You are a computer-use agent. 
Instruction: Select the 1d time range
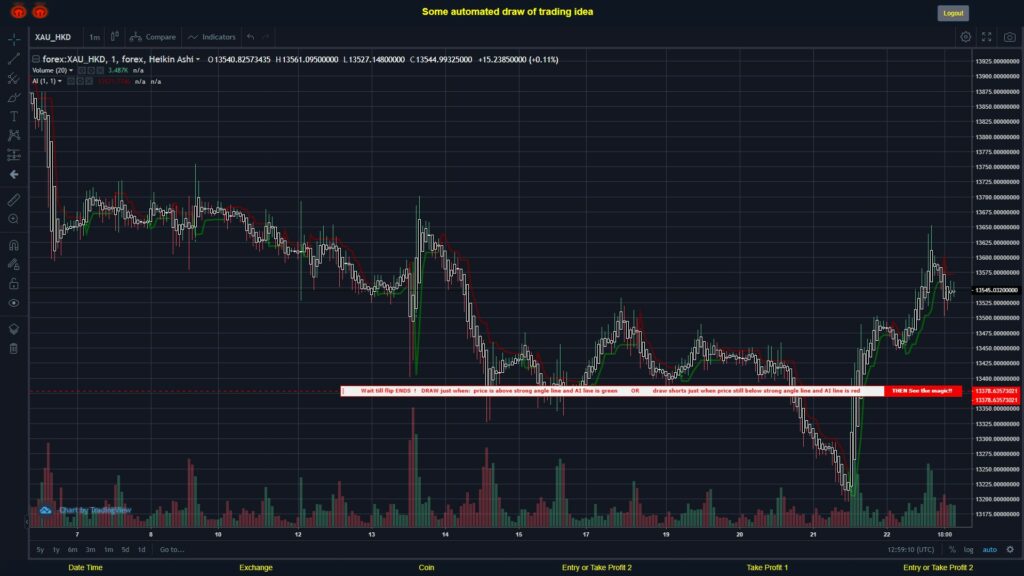142,550
